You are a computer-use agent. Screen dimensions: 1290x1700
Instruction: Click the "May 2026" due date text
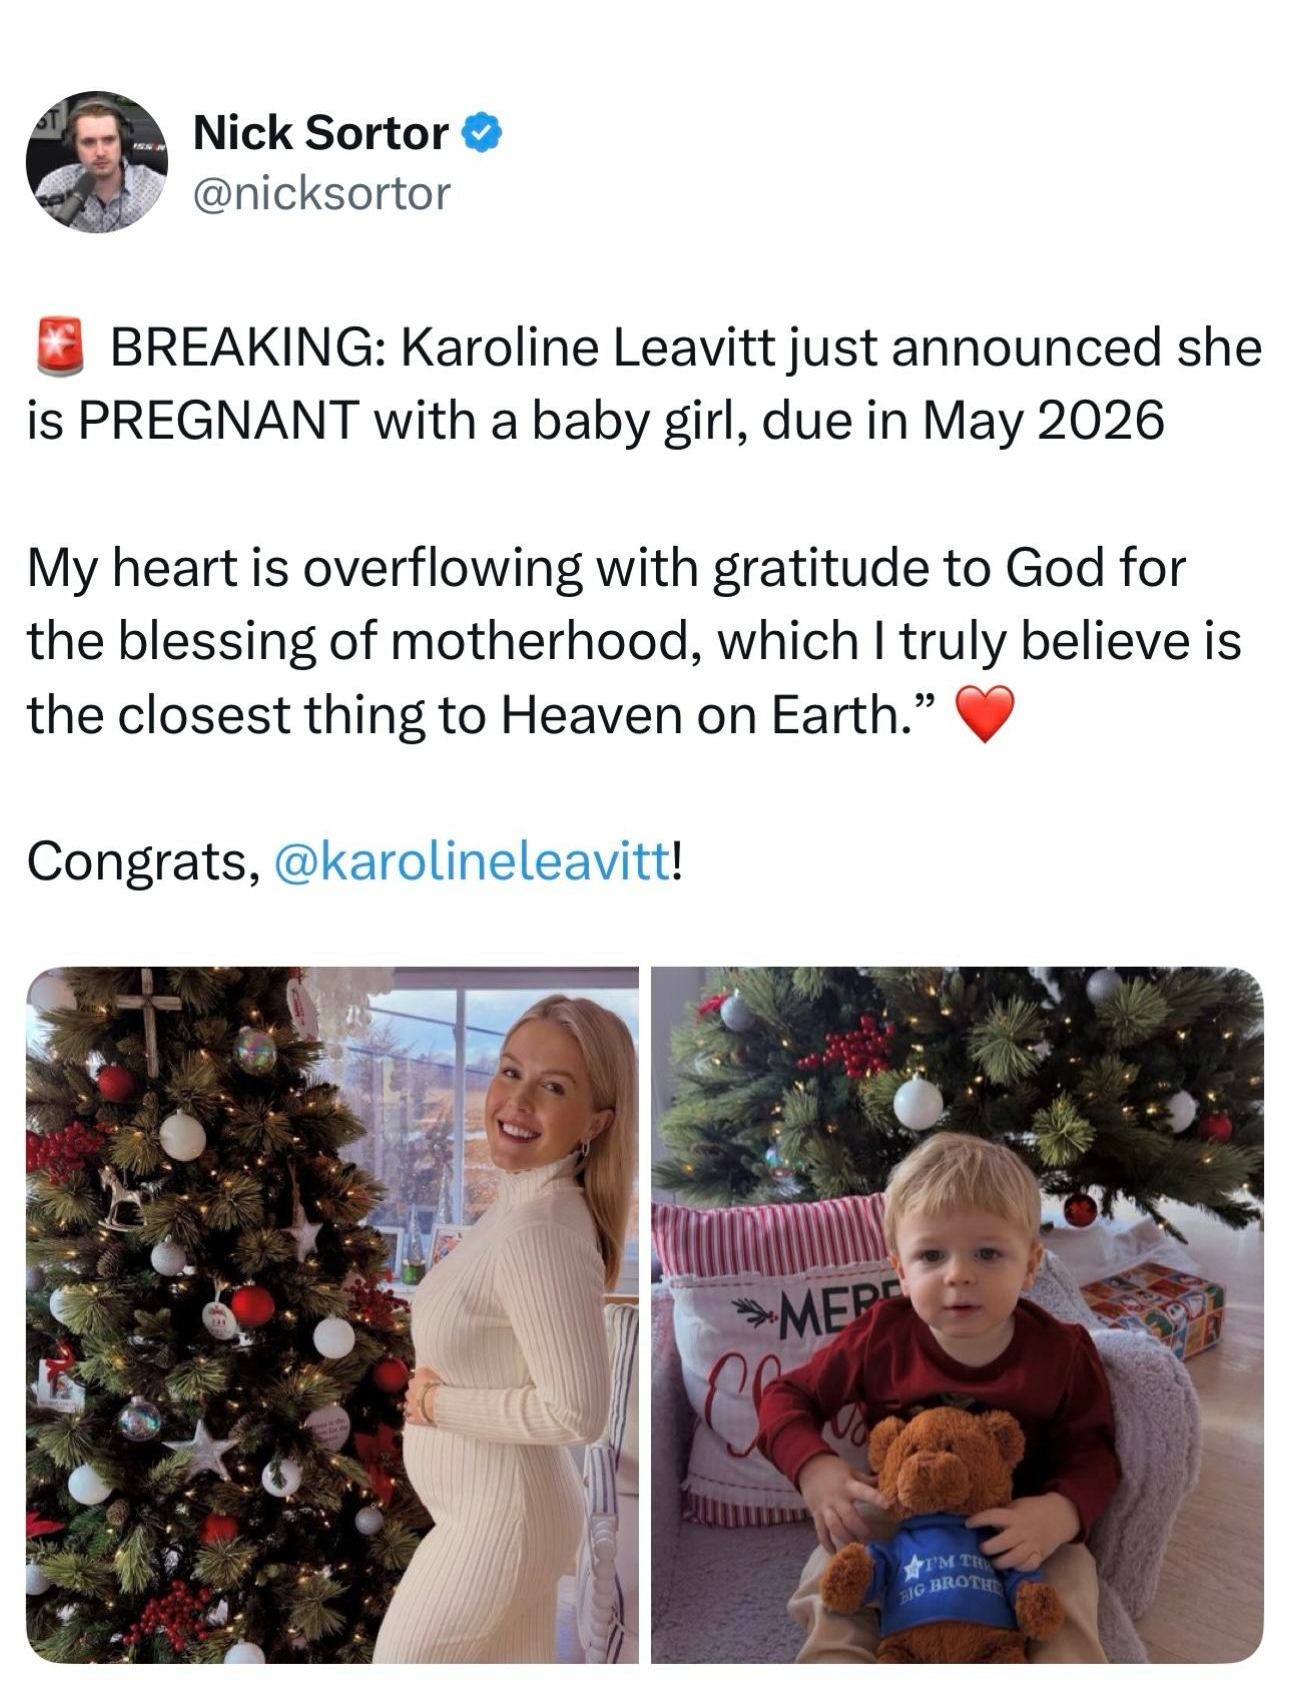(1042, 421)
